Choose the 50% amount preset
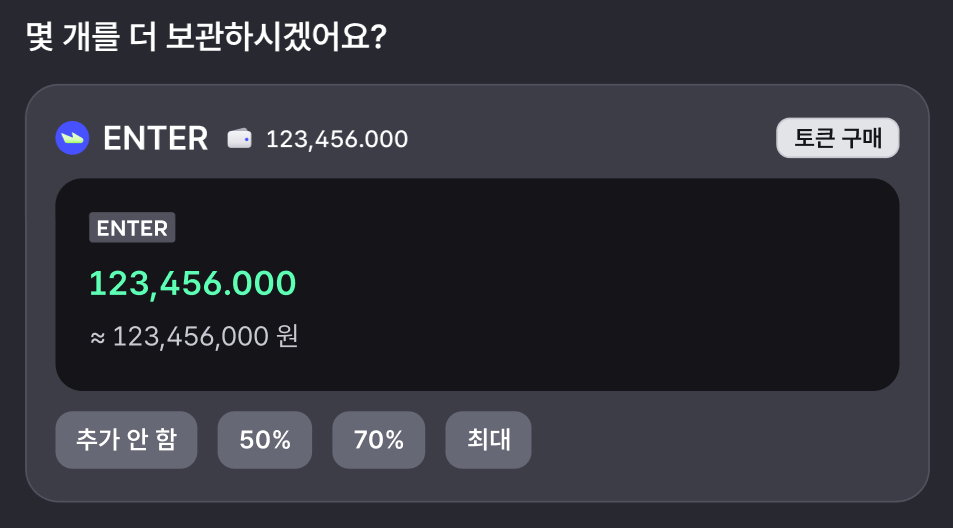 [265, 440]
